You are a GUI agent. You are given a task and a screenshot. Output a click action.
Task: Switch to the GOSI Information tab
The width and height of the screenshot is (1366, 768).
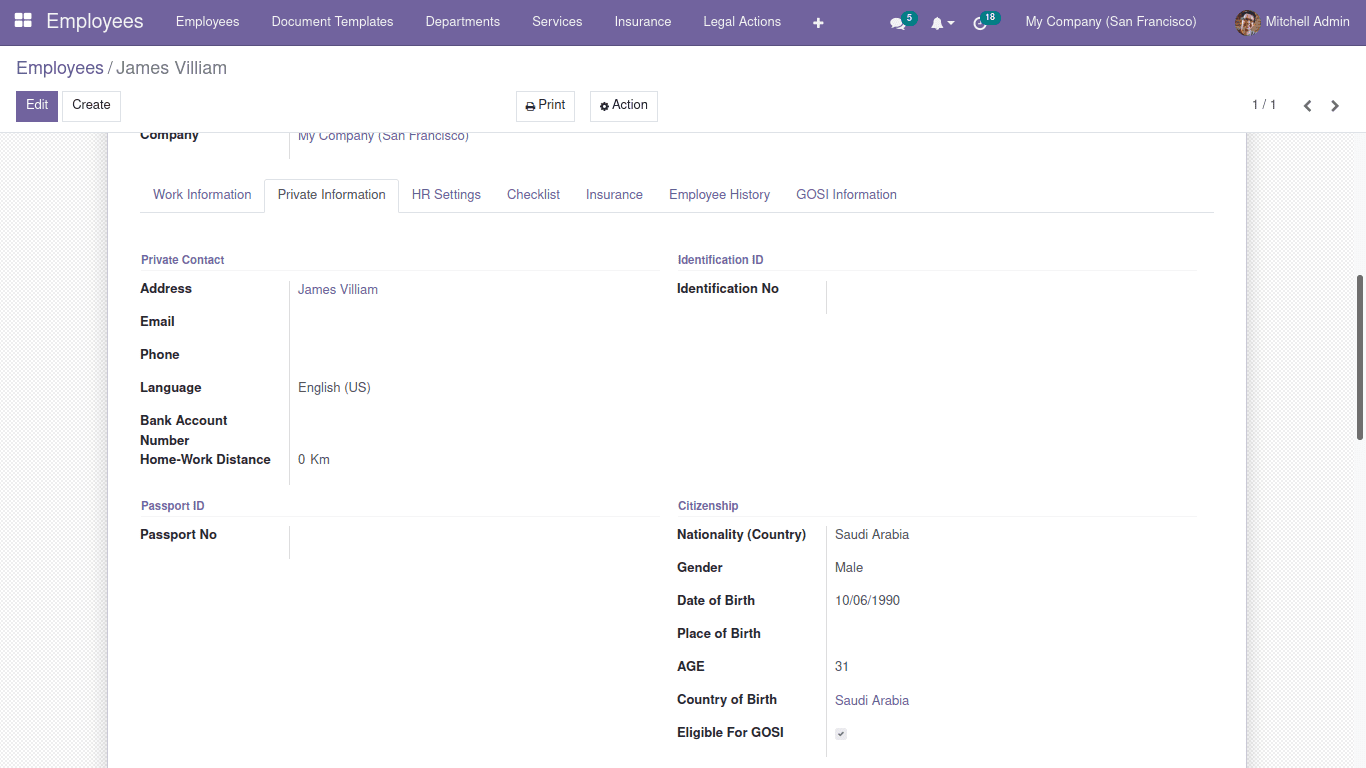pos(846,194)
